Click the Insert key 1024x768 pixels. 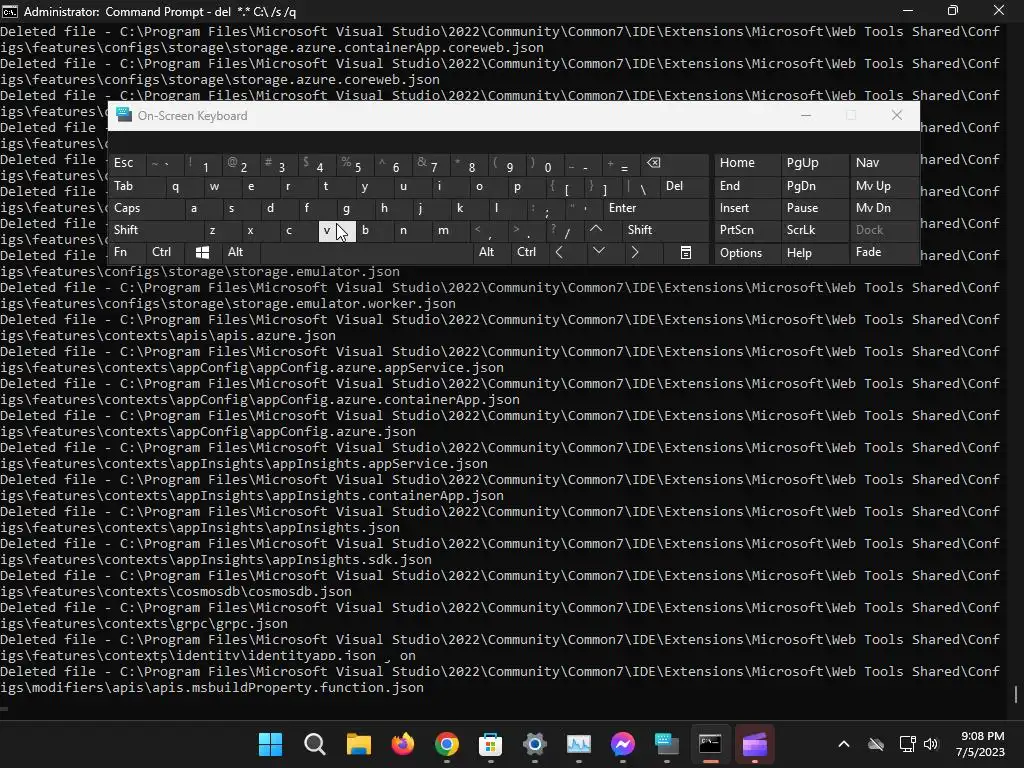[746, 208]
